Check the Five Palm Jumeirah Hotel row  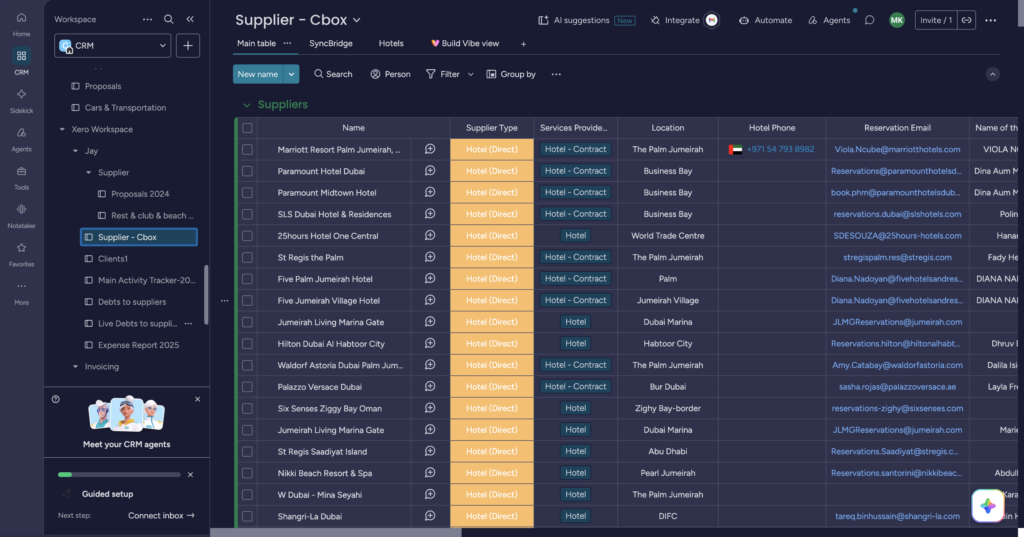tap(247, 279)
